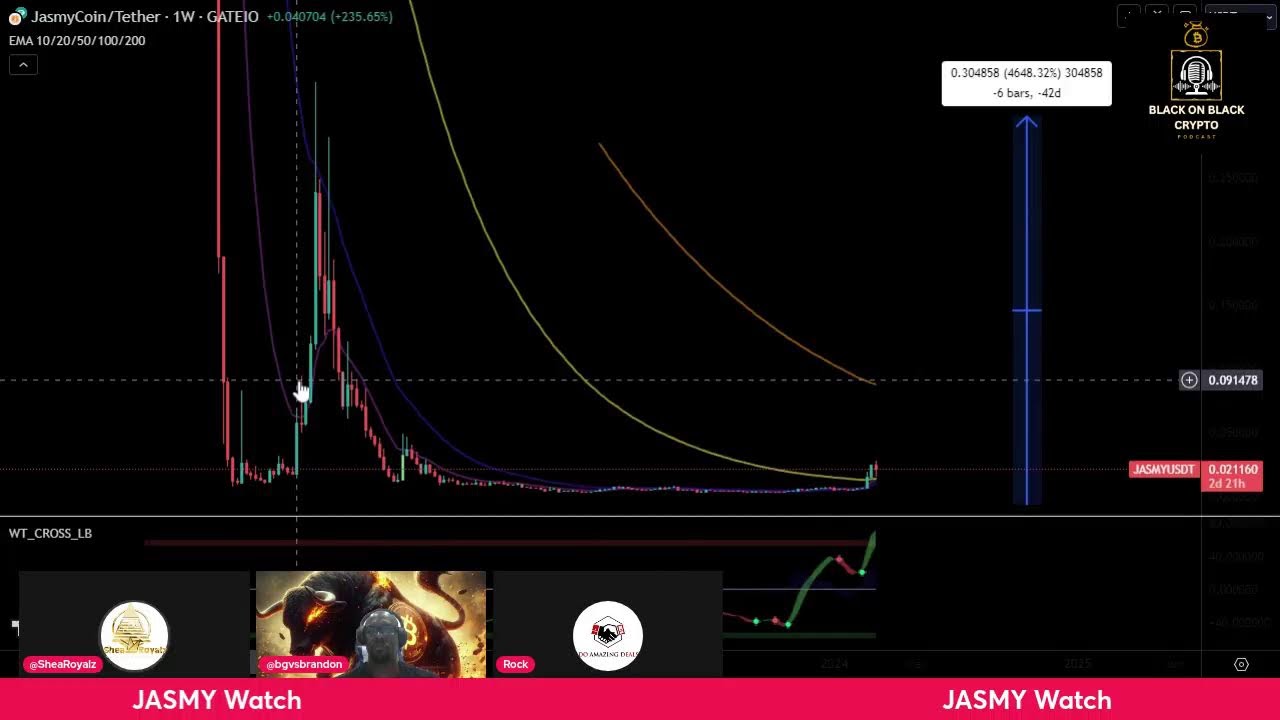Click the JASMYUSDT symbol price tag
Viewport: 1280px width, 720px height.
point(1164,469)
